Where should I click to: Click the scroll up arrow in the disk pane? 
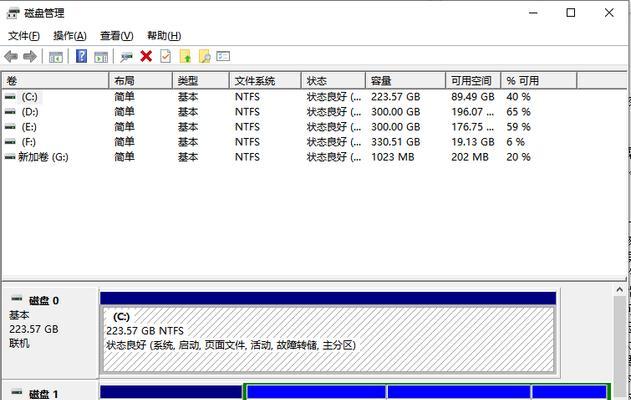click(x=619, y=289)
